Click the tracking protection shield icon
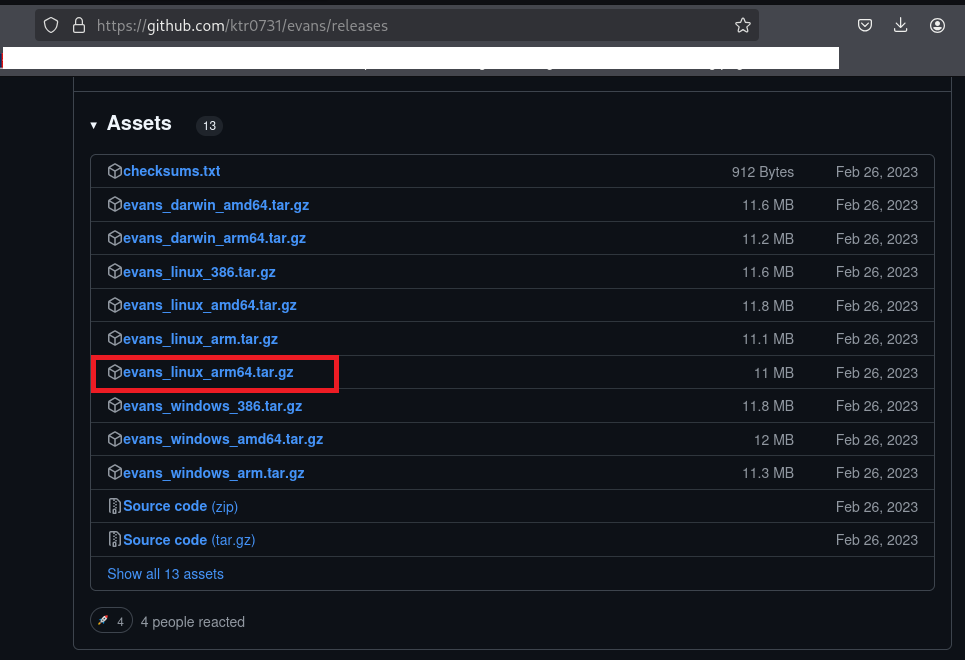 51,25
